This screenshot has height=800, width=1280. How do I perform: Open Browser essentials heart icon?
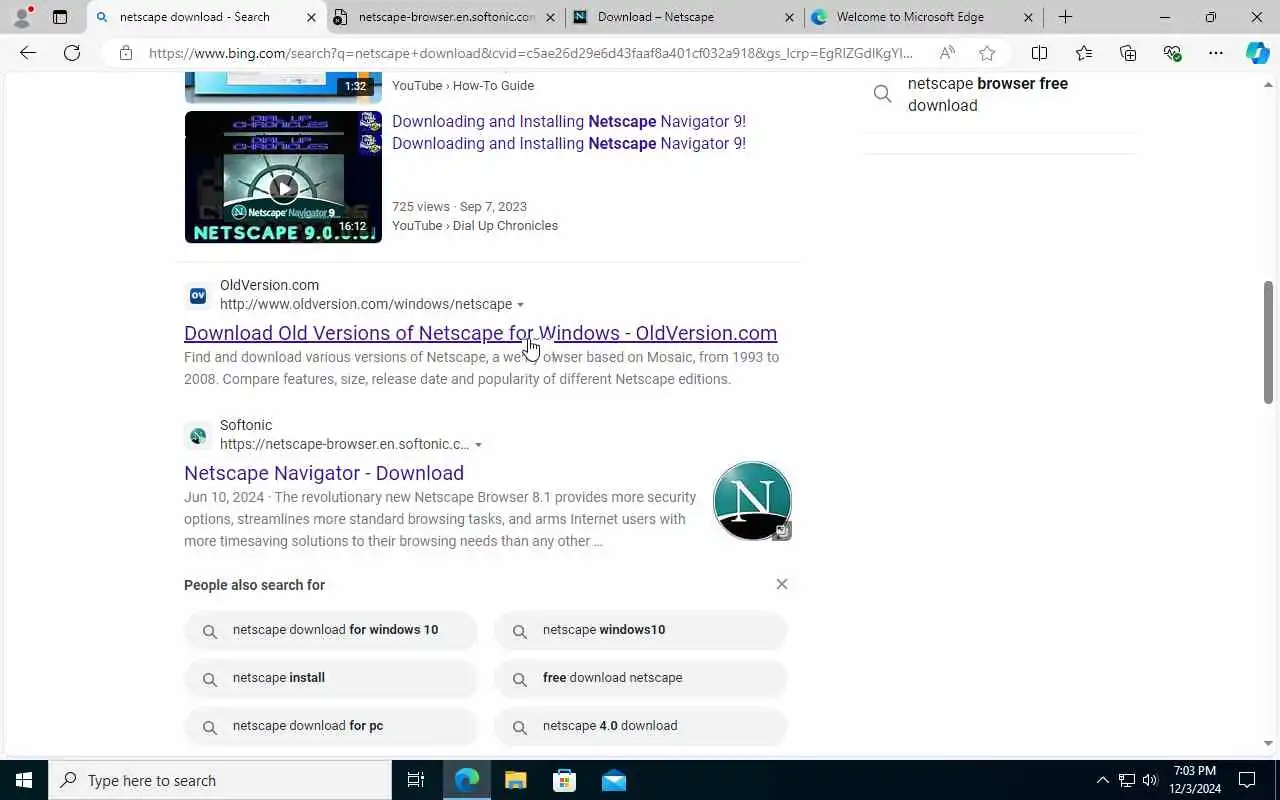(x=1172, y=53)
